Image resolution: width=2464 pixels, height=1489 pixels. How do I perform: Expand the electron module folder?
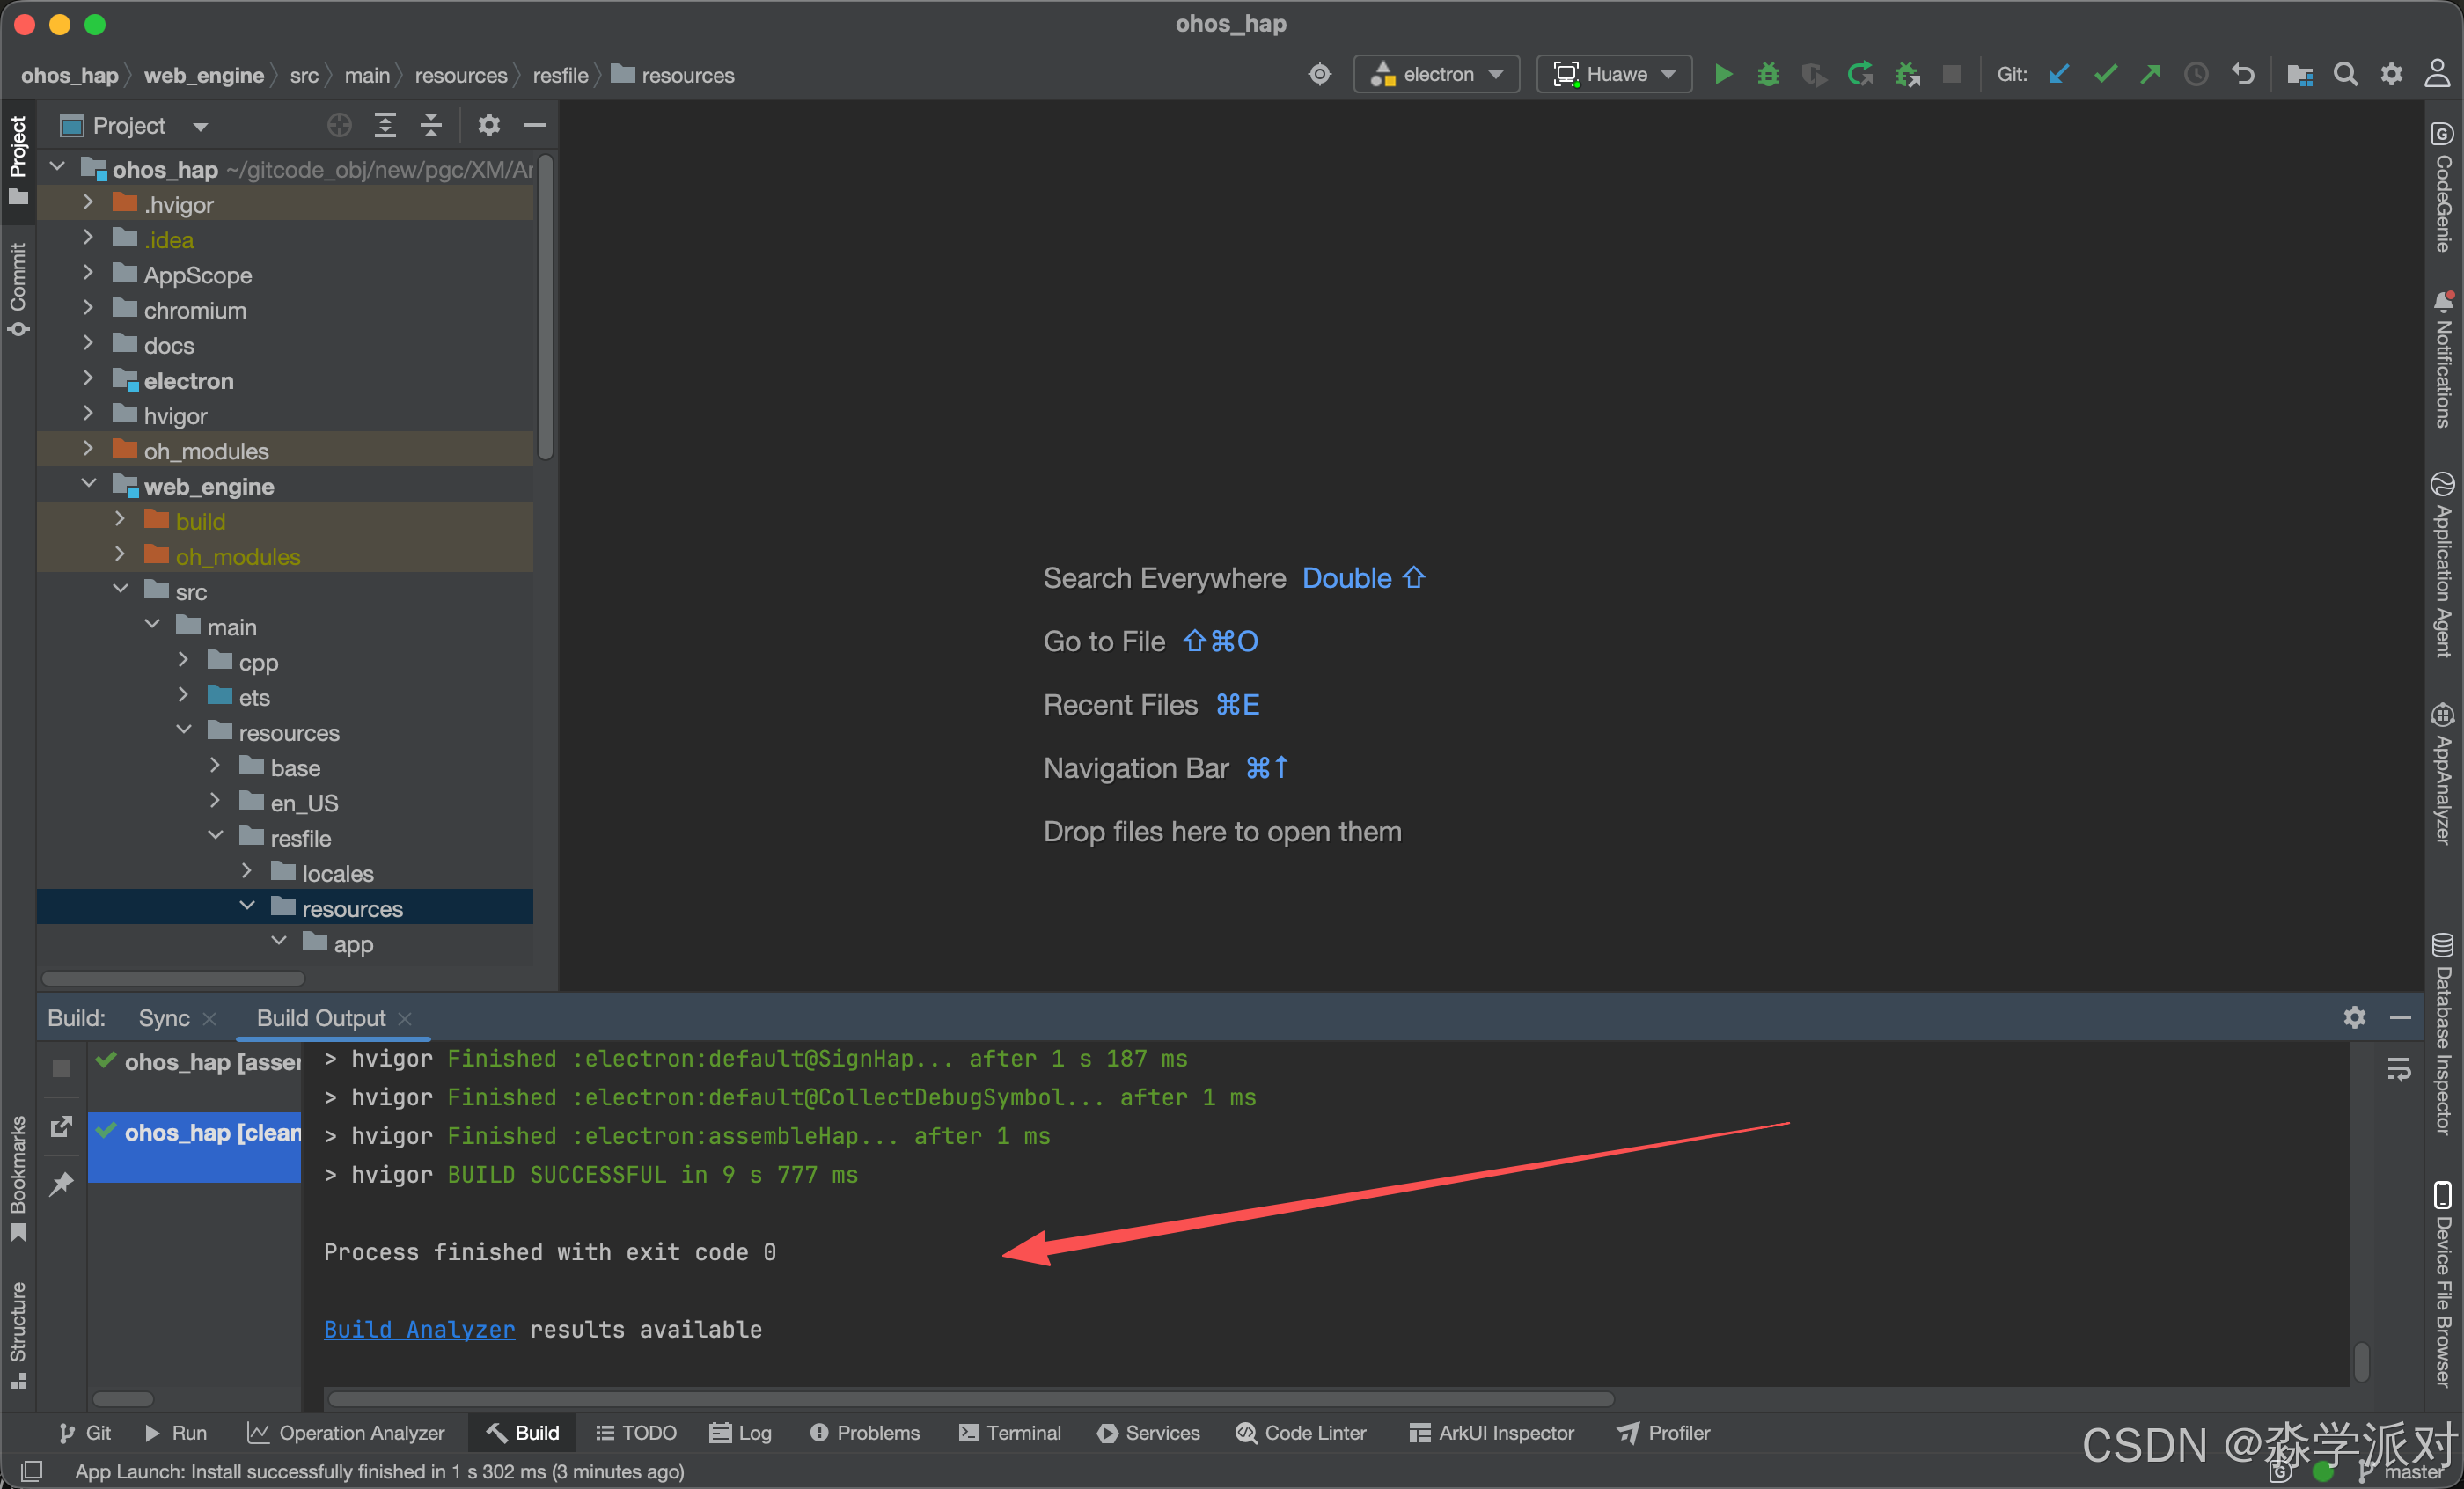89,379
